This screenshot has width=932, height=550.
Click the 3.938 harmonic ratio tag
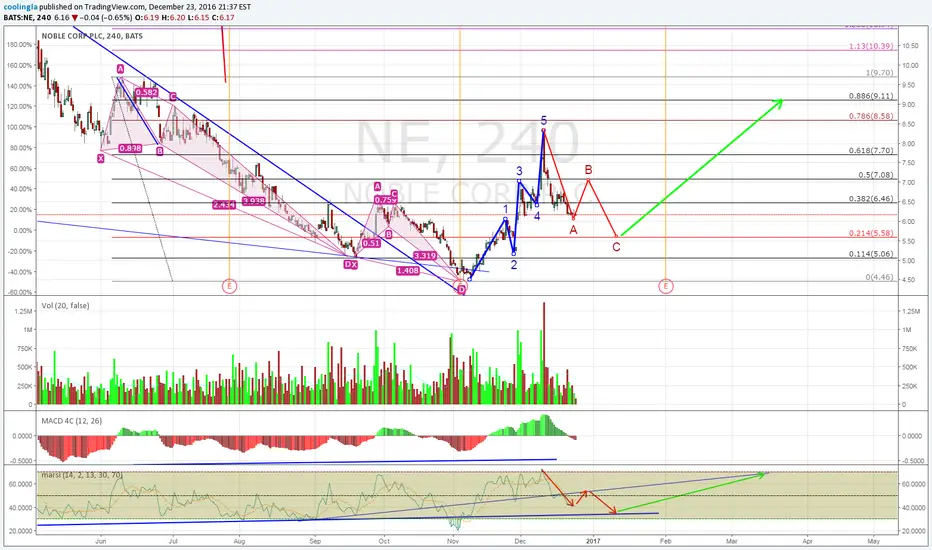click(x=254, y=202)
